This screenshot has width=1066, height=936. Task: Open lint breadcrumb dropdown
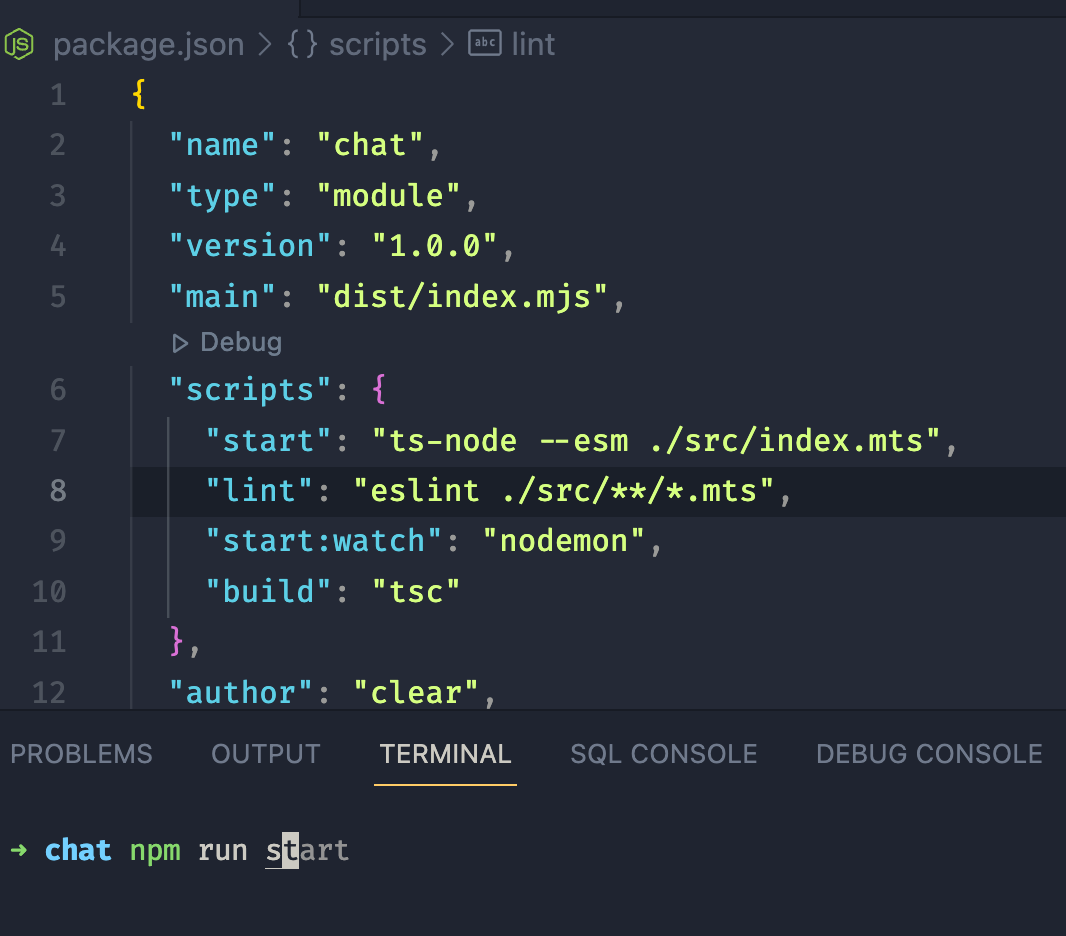point(533,43)
